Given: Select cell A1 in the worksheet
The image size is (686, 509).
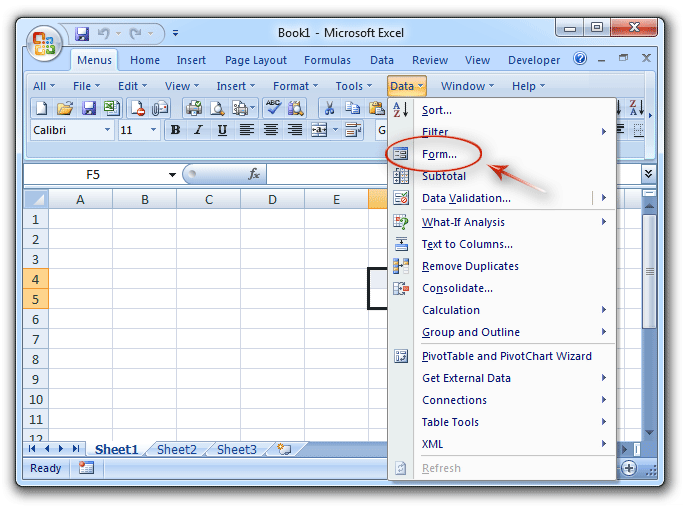Looking at the screenshot, I should tap(80, 219).
